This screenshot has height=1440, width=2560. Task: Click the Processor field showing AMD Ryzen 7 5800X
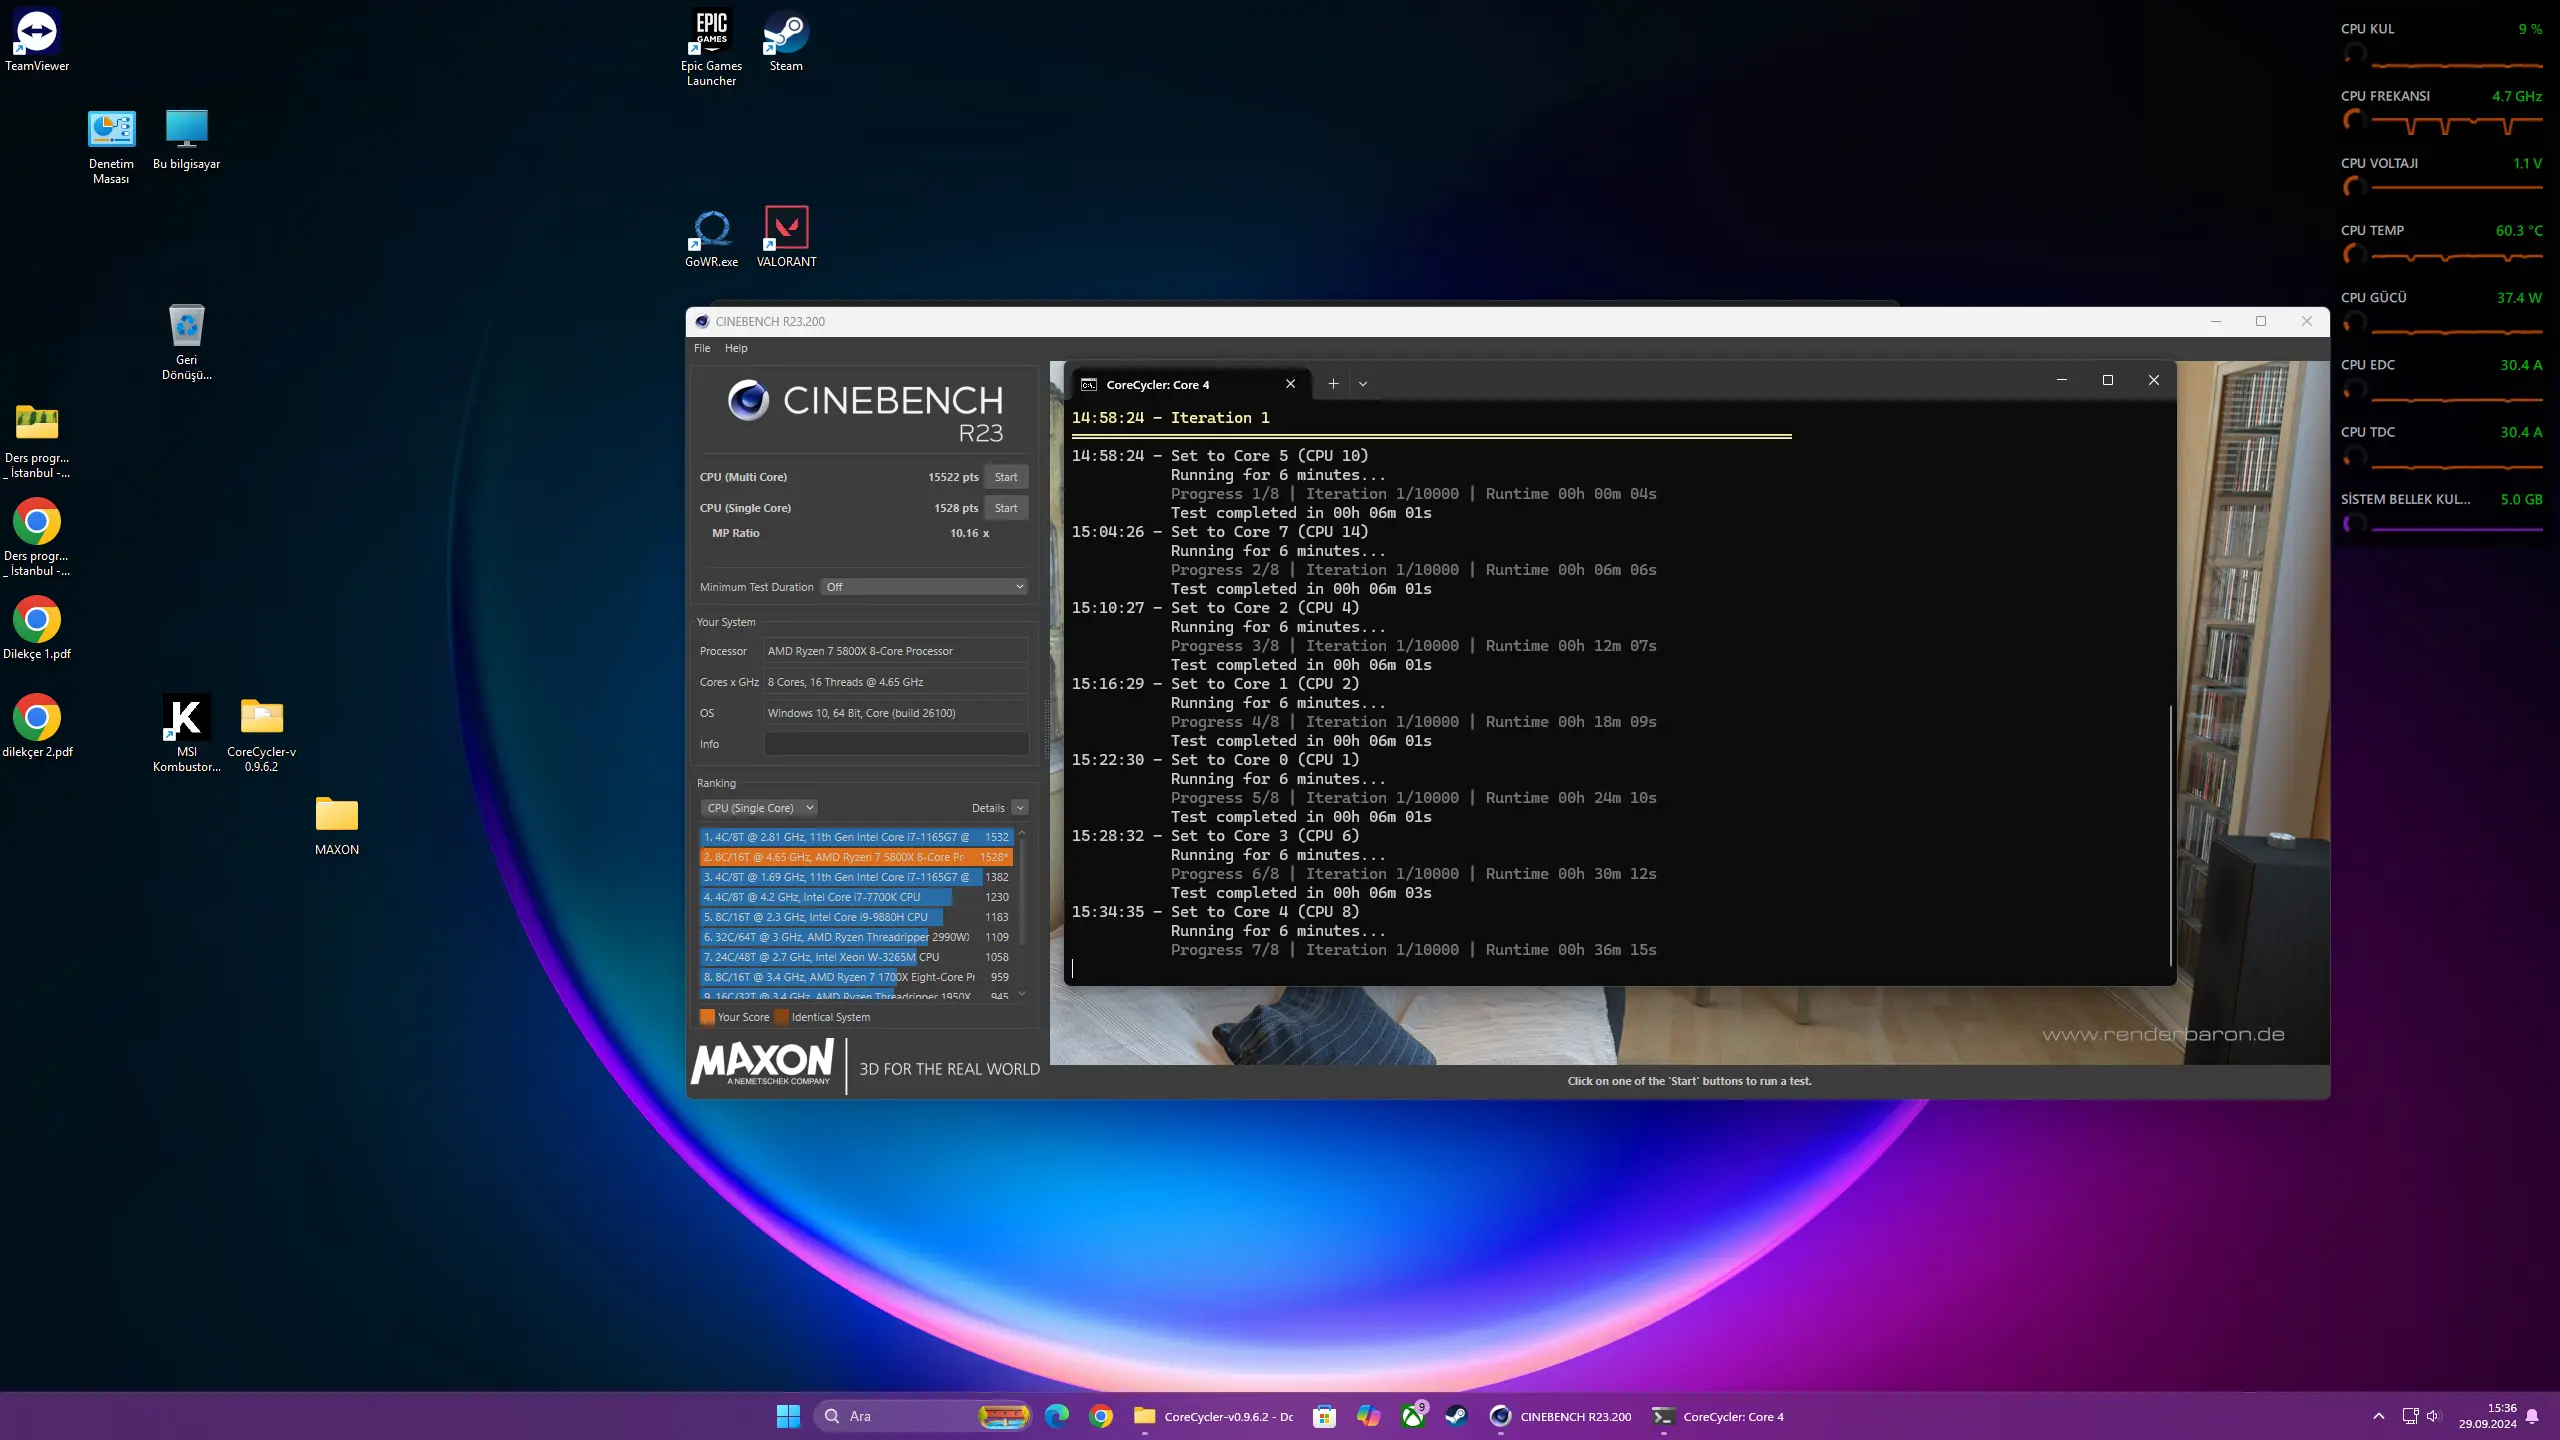[x=896, y=651]
